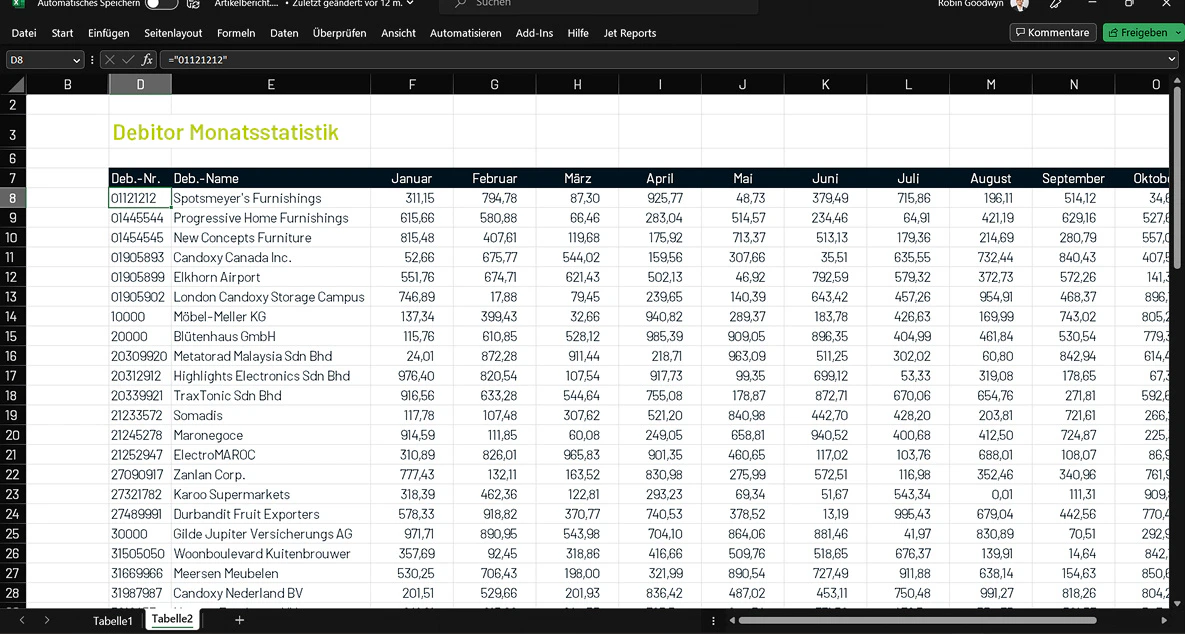Viewport: 1185px width, 634px height.
Task: Click vertical scrollbar down arrow
Action: (1177, 603)
